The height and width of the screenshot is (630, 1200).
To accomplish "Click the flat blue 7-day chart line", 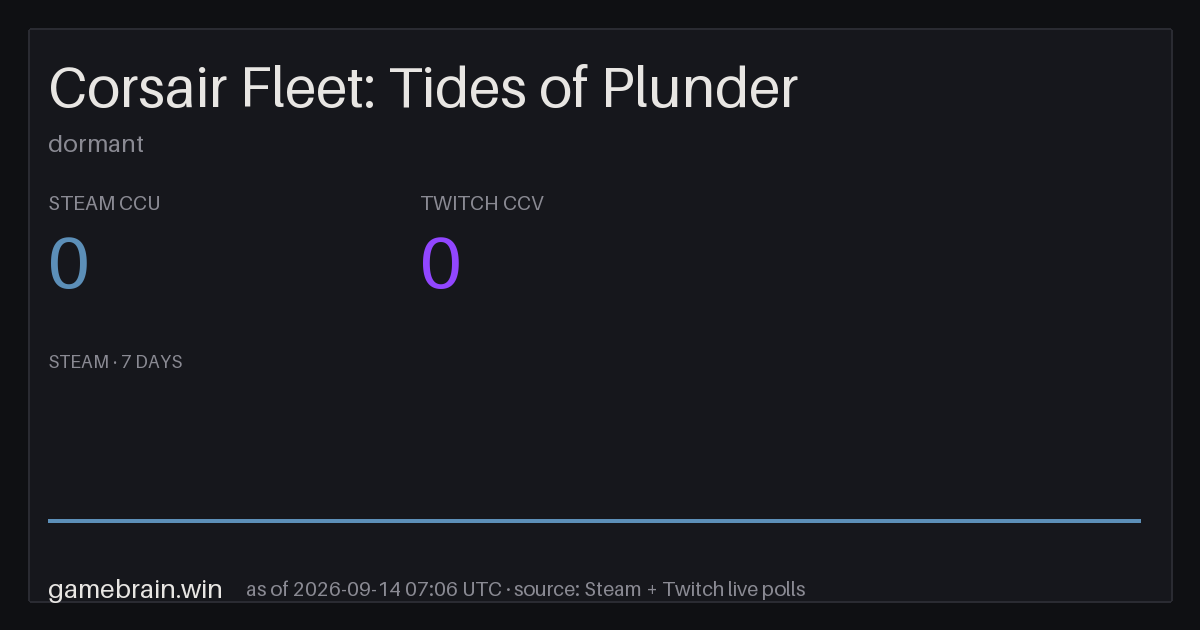I will (594, 520).
